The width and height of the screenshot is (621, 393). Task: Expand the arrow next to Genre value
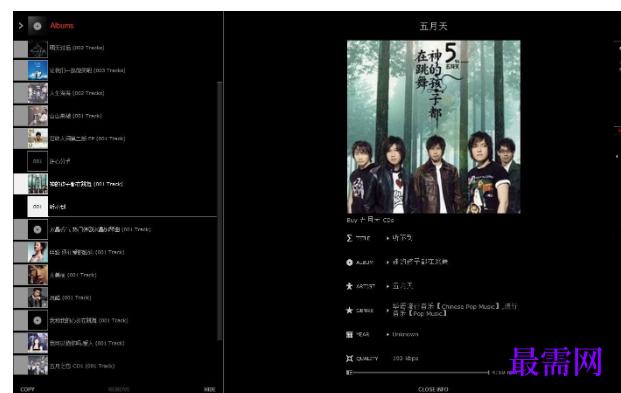(388, 310)
